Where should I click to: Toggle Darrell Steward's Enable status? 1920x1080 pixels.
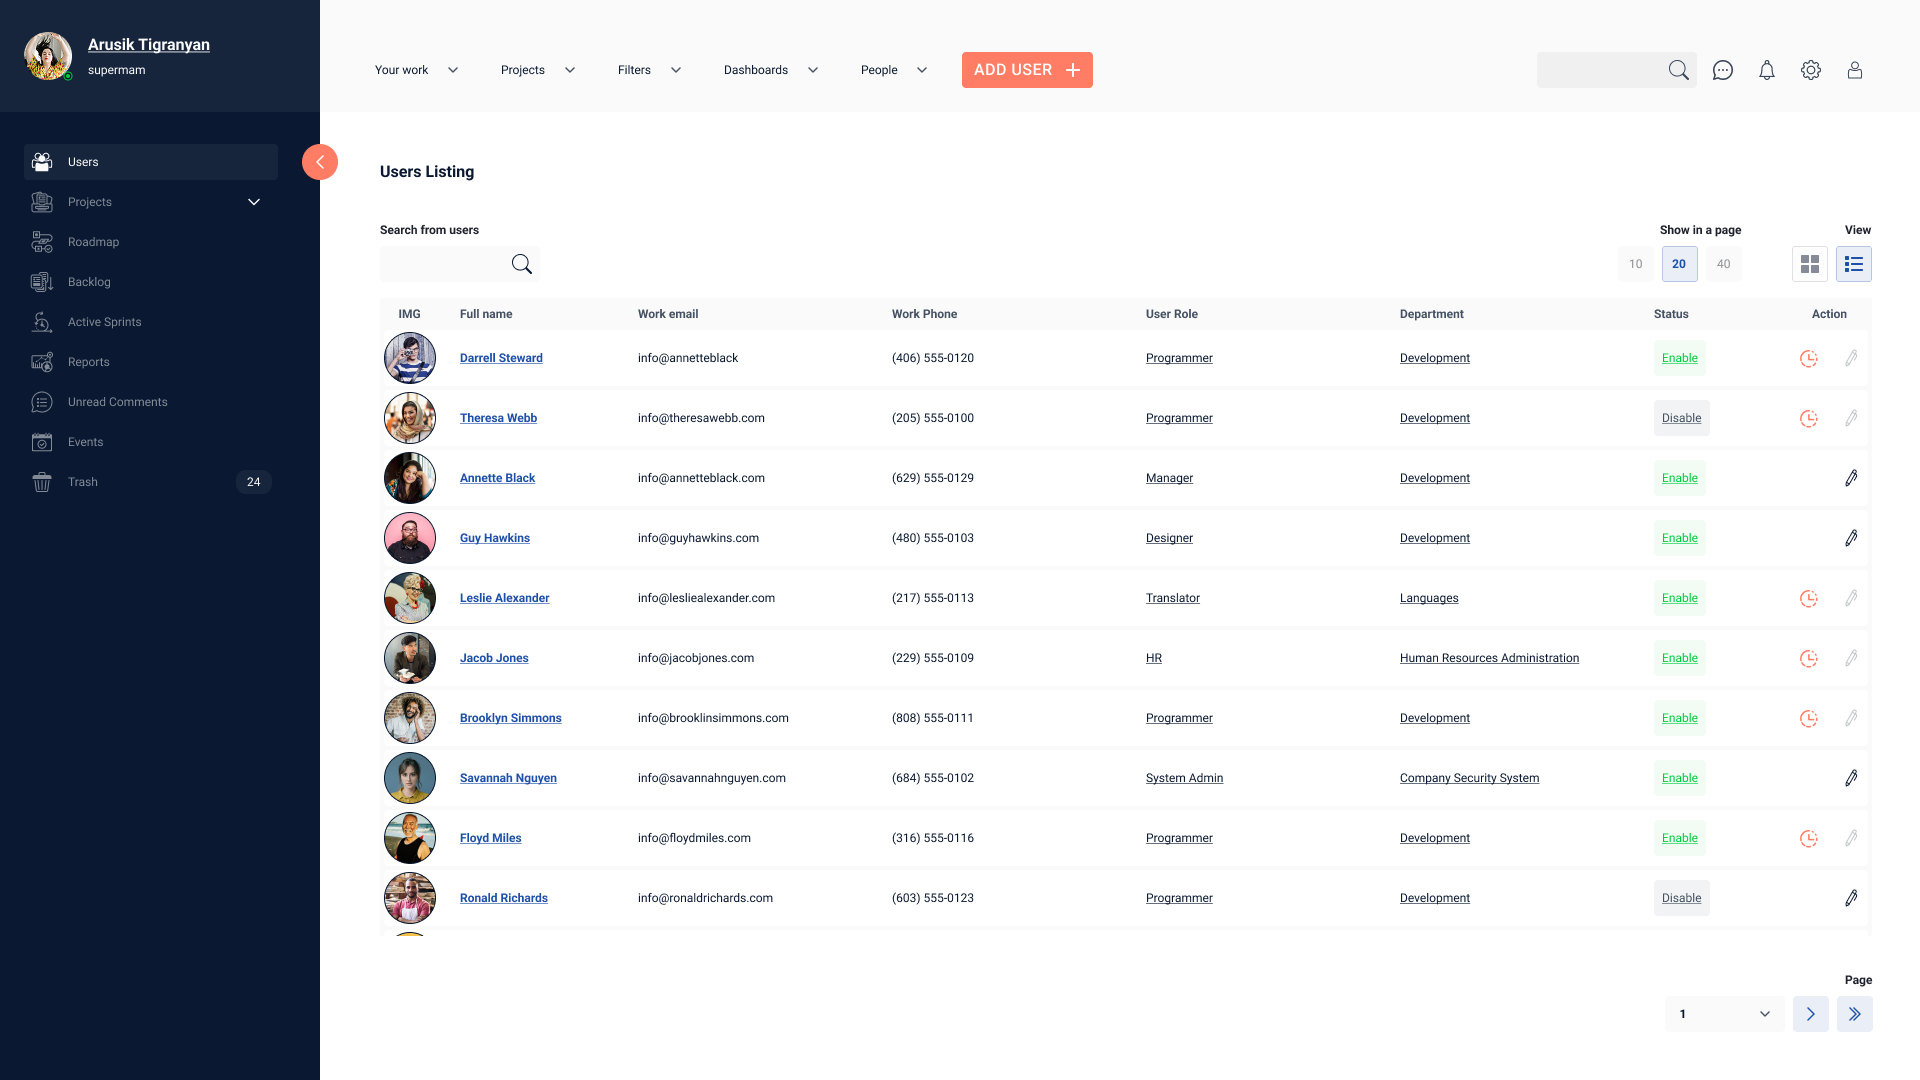coord(1679,358)
